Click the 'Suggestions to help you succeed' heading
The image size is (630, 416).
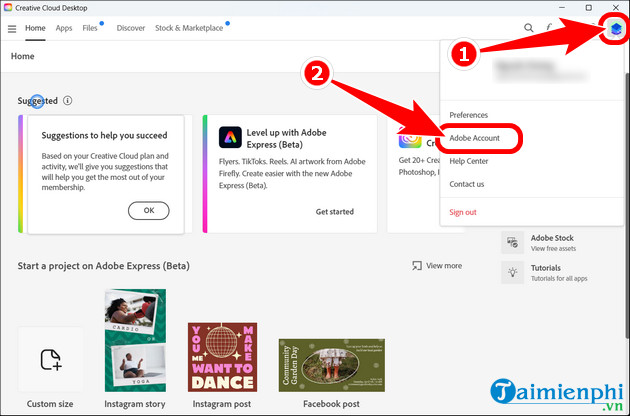[104, 135]
